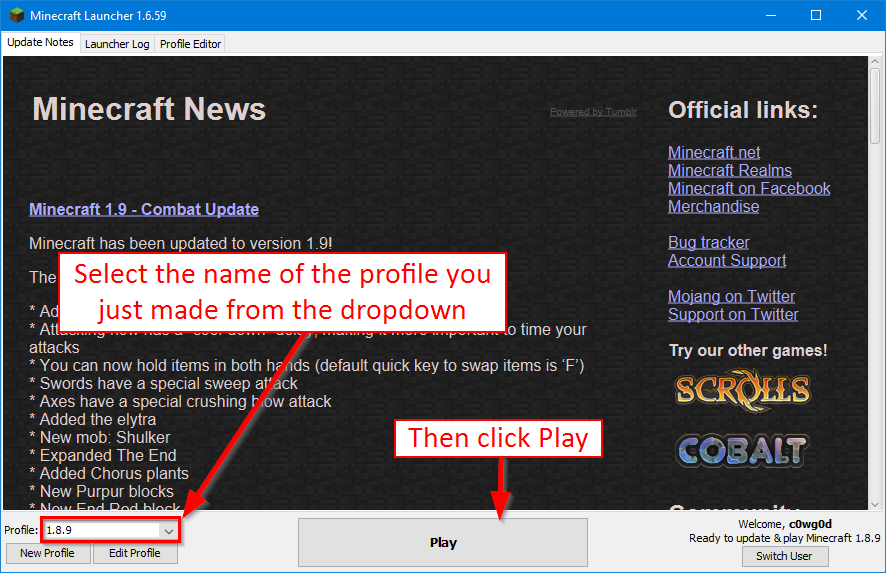
Task: Click the 'Axes have a special crushing blow attack' line
Action: (180, 402)
